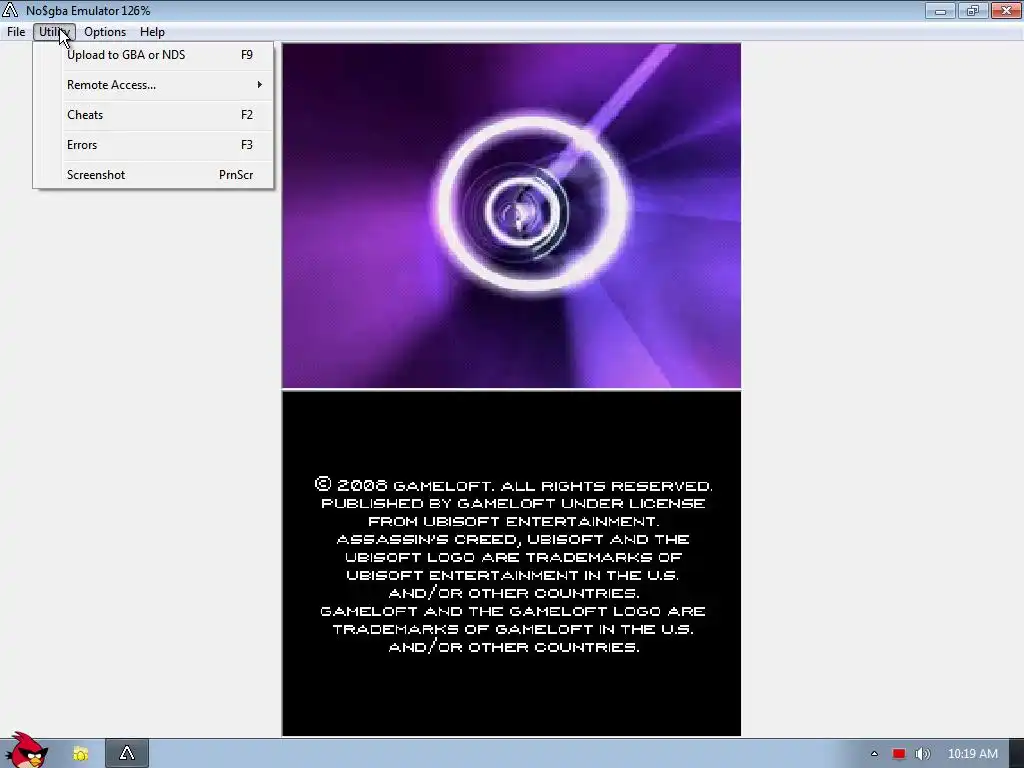Image resolution: width=1024 pixels, height=768 pixels.
Task: Click the Angry Birds start button
Action: 25,751
